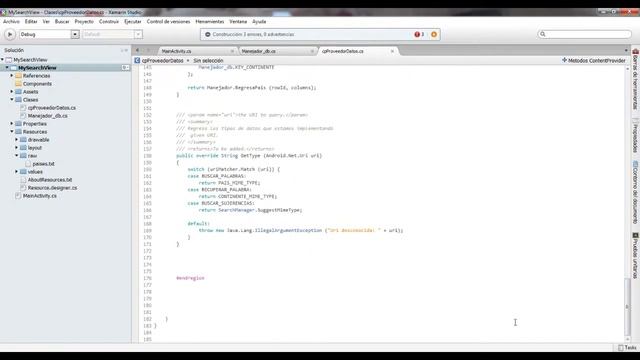Open the Propiedades side panel
This screenshot has height=360, width=640.
click(636, 138)
